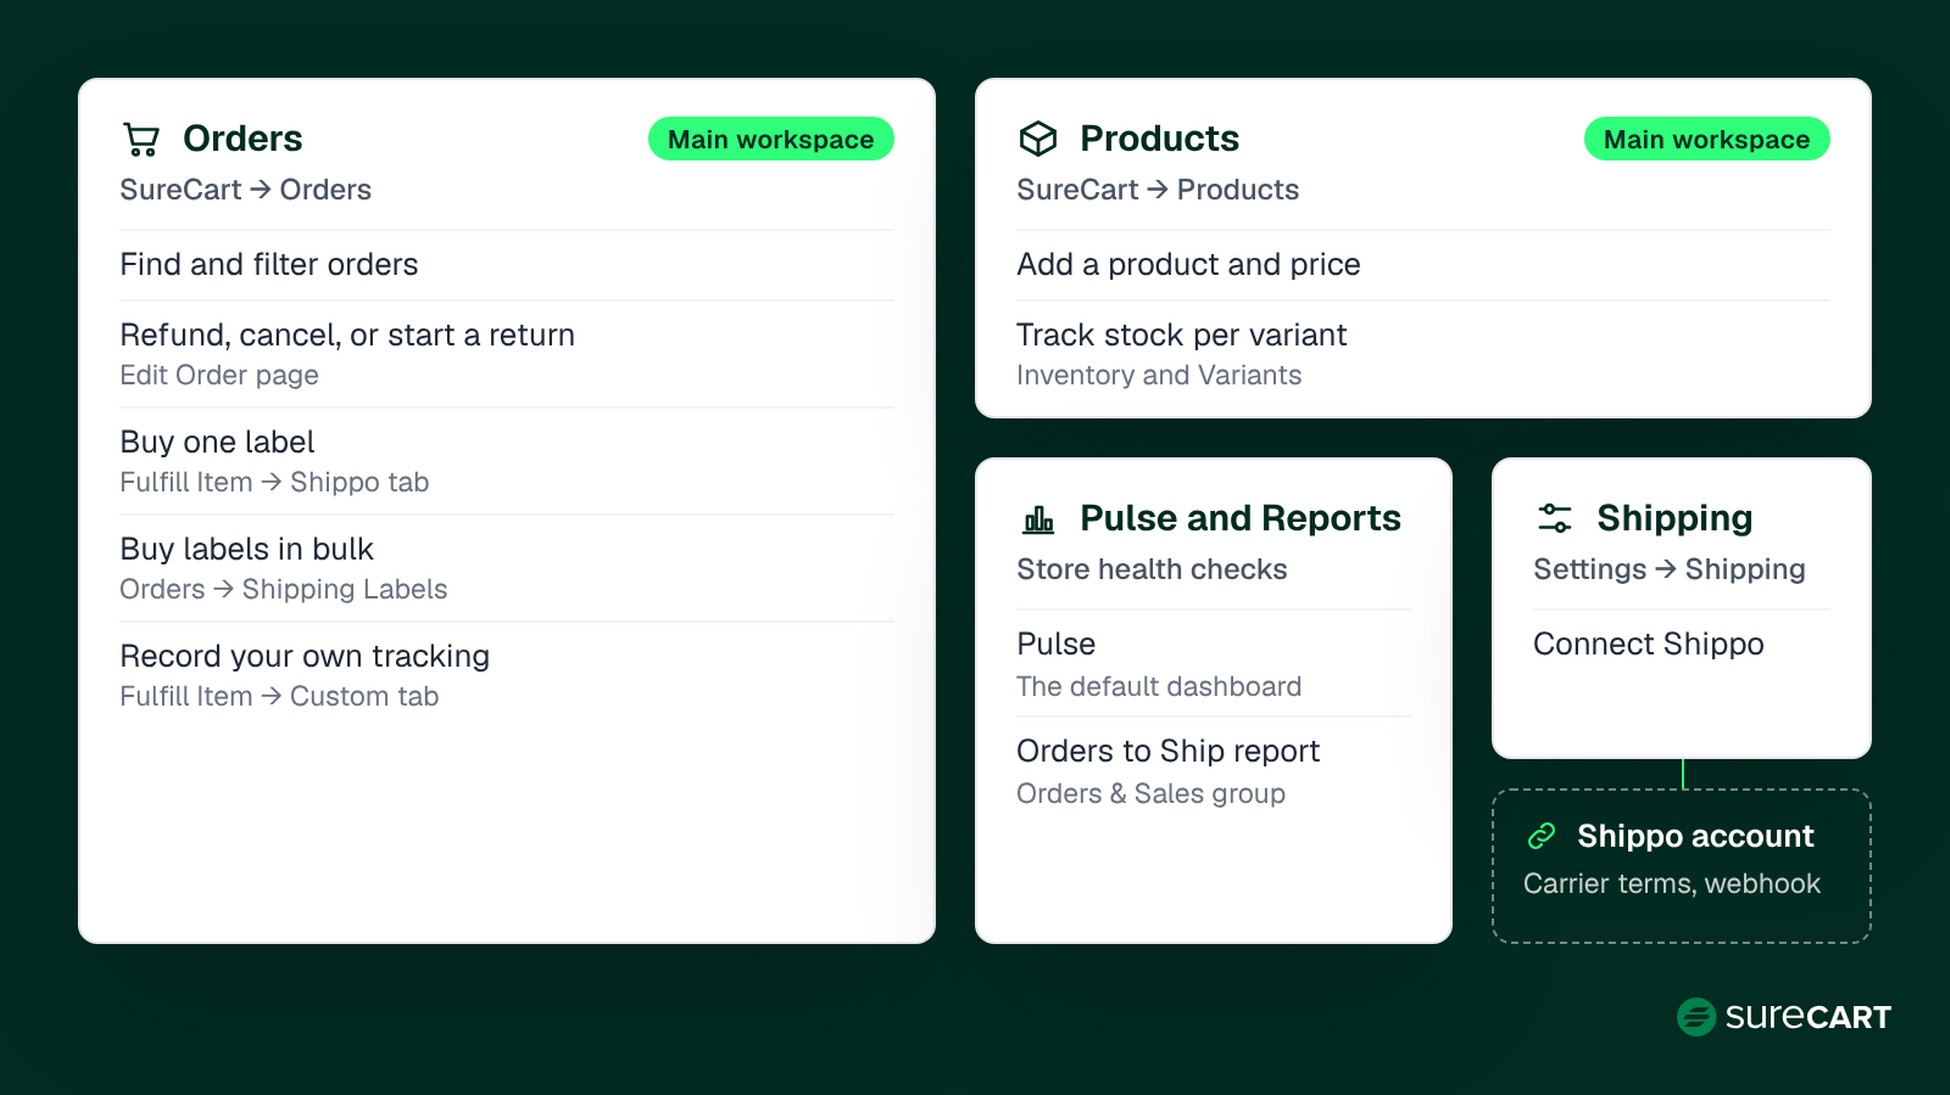Click the 'Buy one label' row
This screenshot has height=1095, width=1950.
(x=506, y=461)
